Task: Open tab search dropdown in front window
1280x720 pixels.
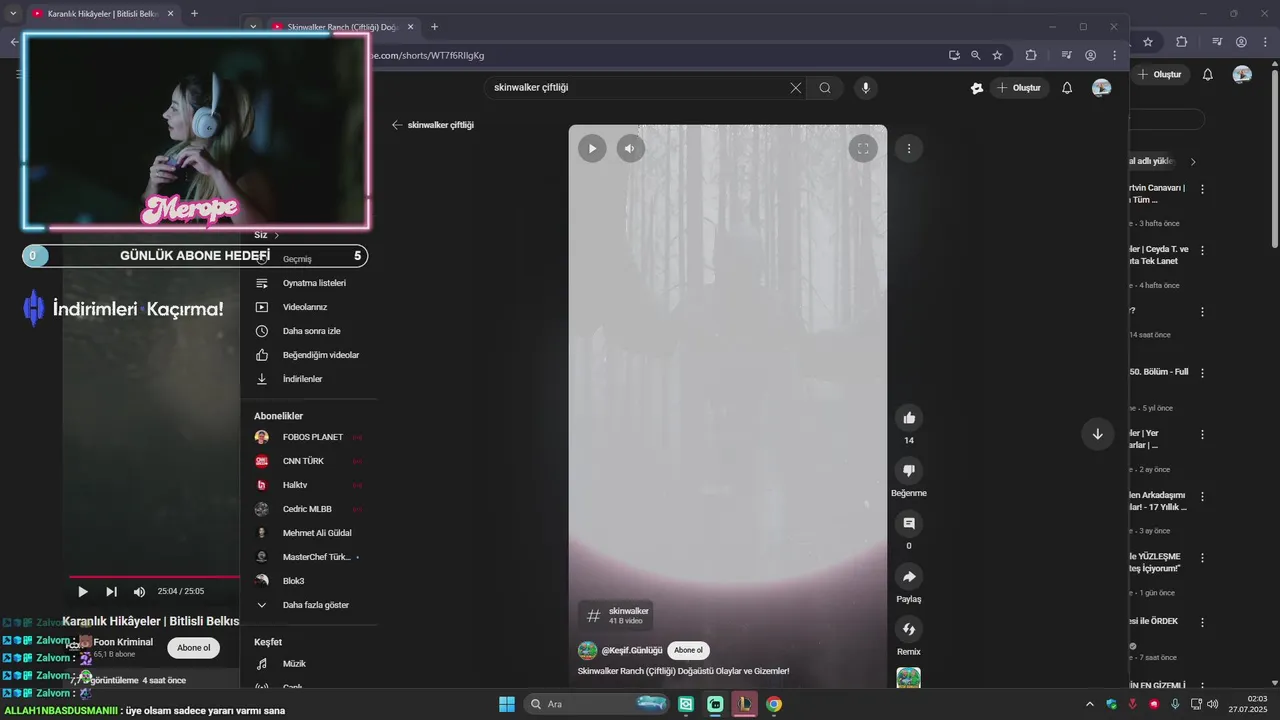Action: coord(252,27)
